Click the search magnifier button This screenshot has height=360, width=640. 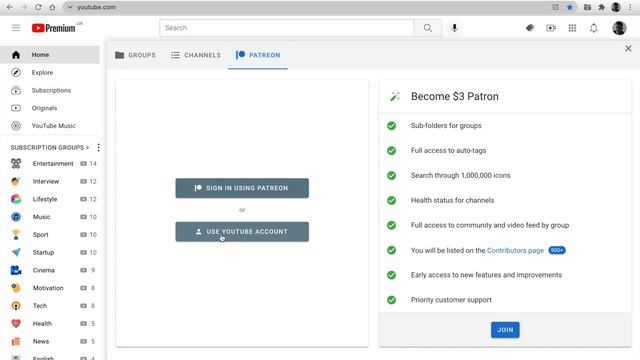(x=427, y=28)
